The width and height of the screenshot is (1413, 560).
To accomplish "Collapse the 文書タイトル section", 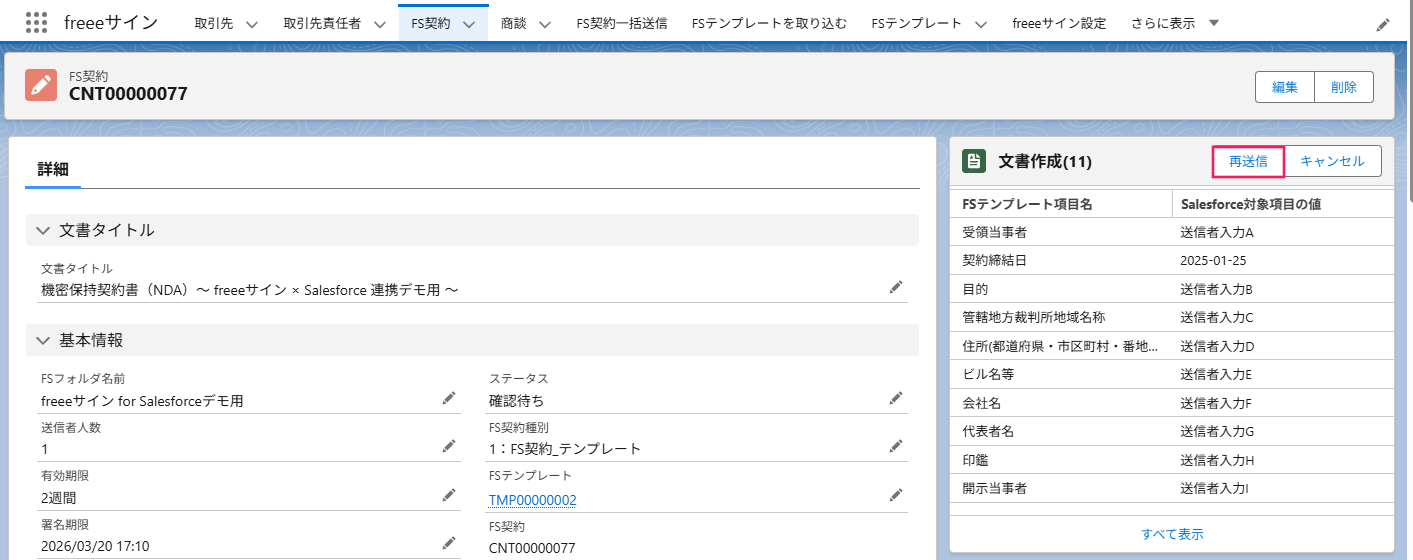I will (43, 230).
